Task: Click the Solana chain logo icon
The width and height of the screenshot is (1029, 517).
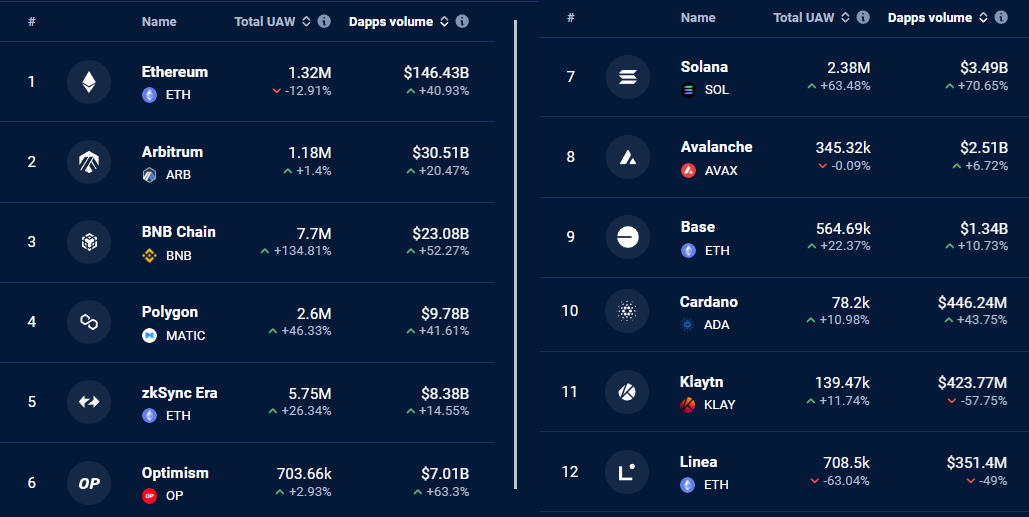Action: 628,77
